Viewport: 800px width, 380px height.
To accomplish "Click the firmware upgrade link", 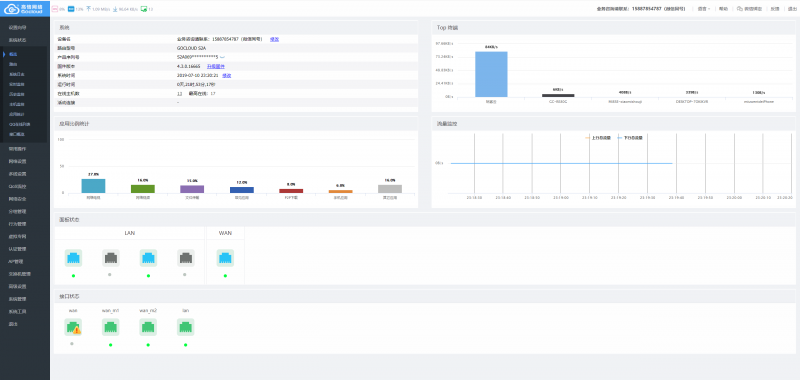I will (216, 66).
